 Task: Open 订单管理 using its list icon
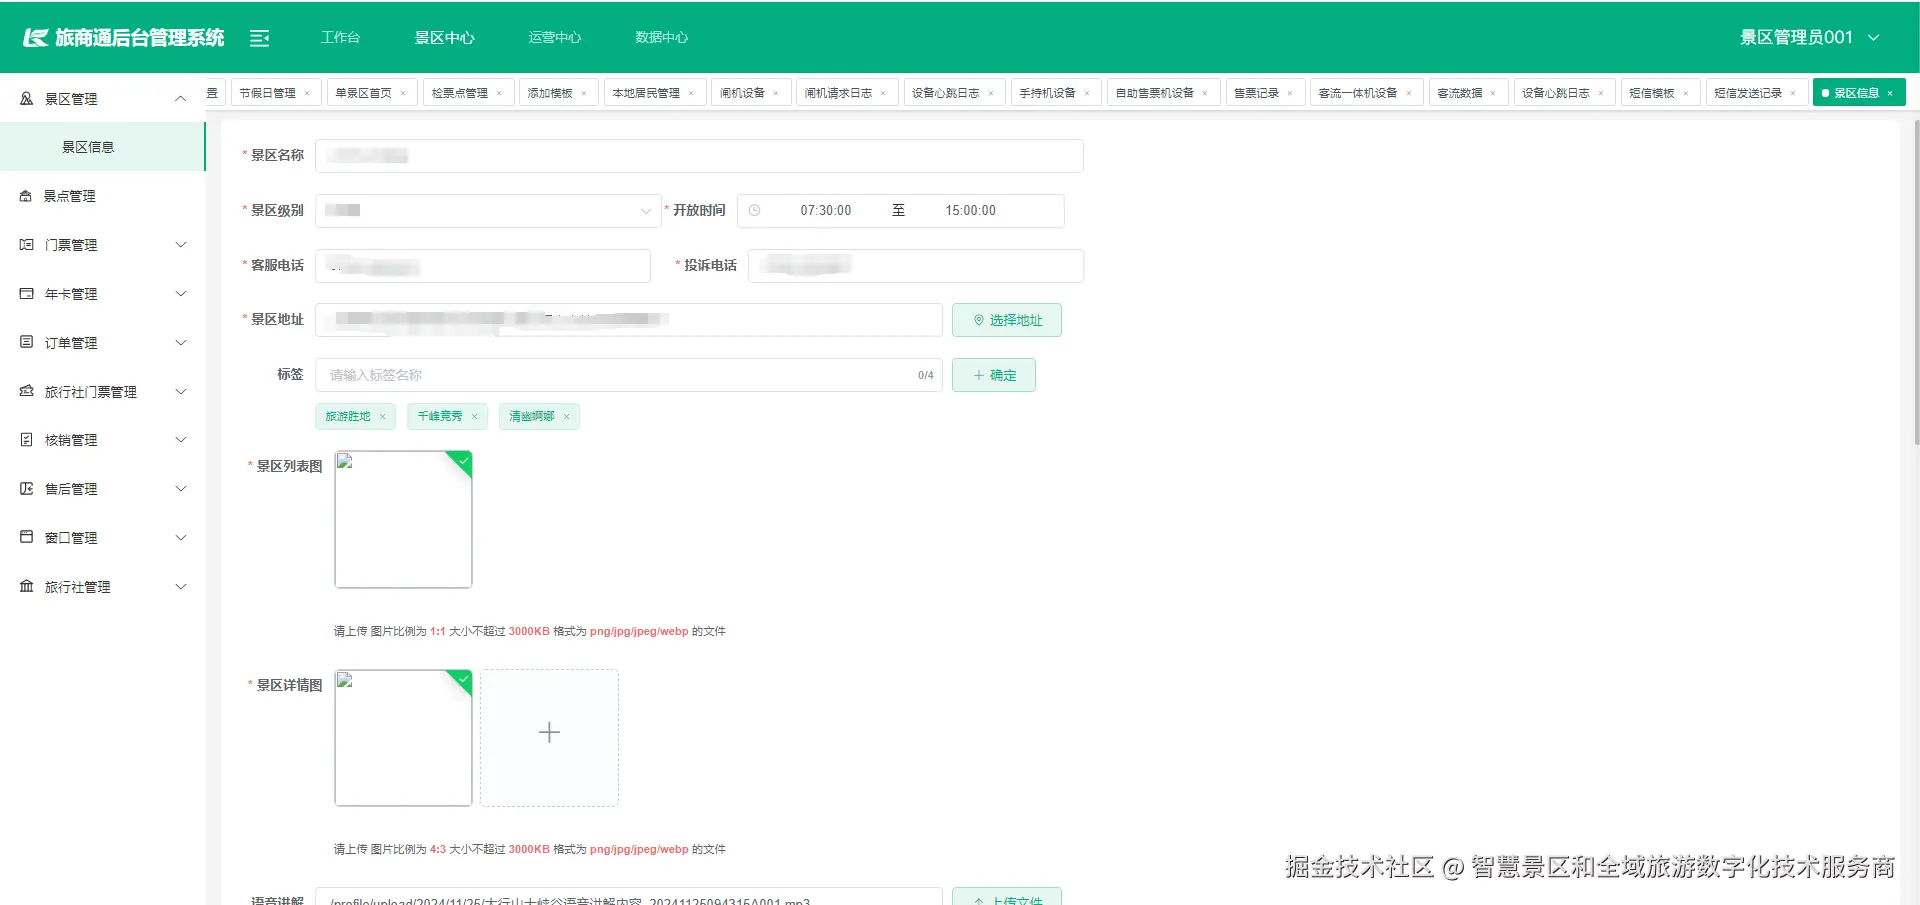25,342
